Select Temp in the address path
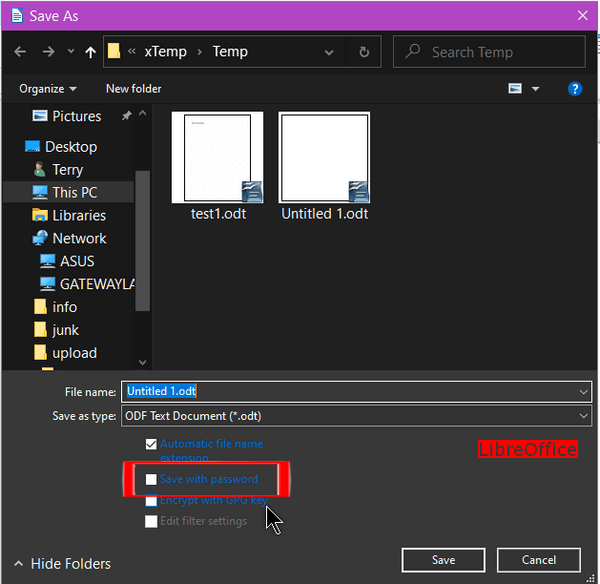 point(230,52)
